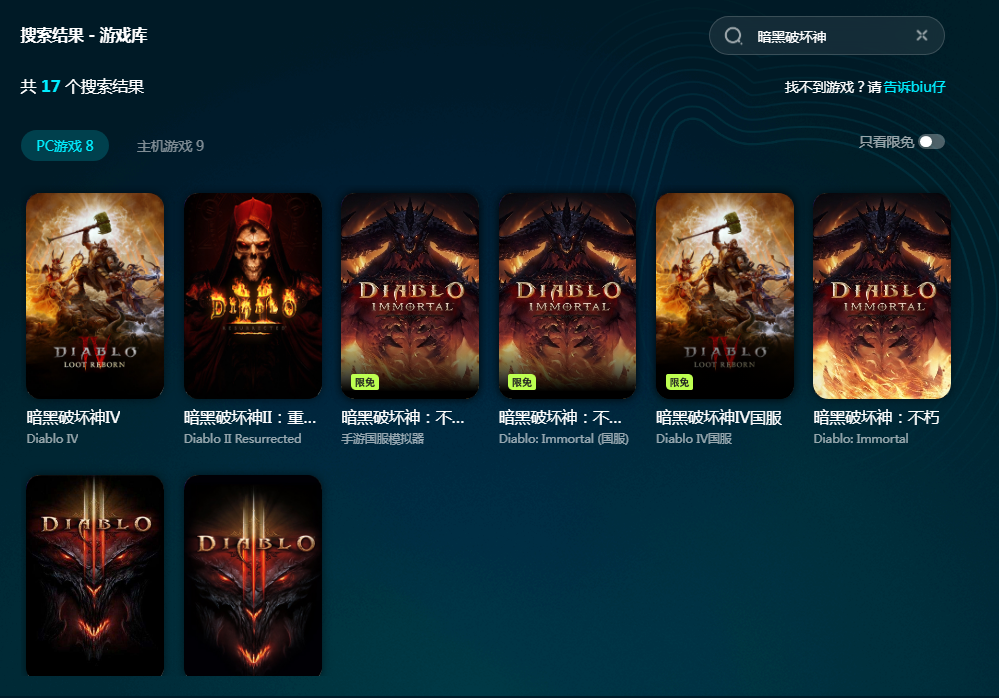Open the Diablo IV国服 game cover
Image resolution: width=999 pixels, height=698 pixels.
click(725, 296)
